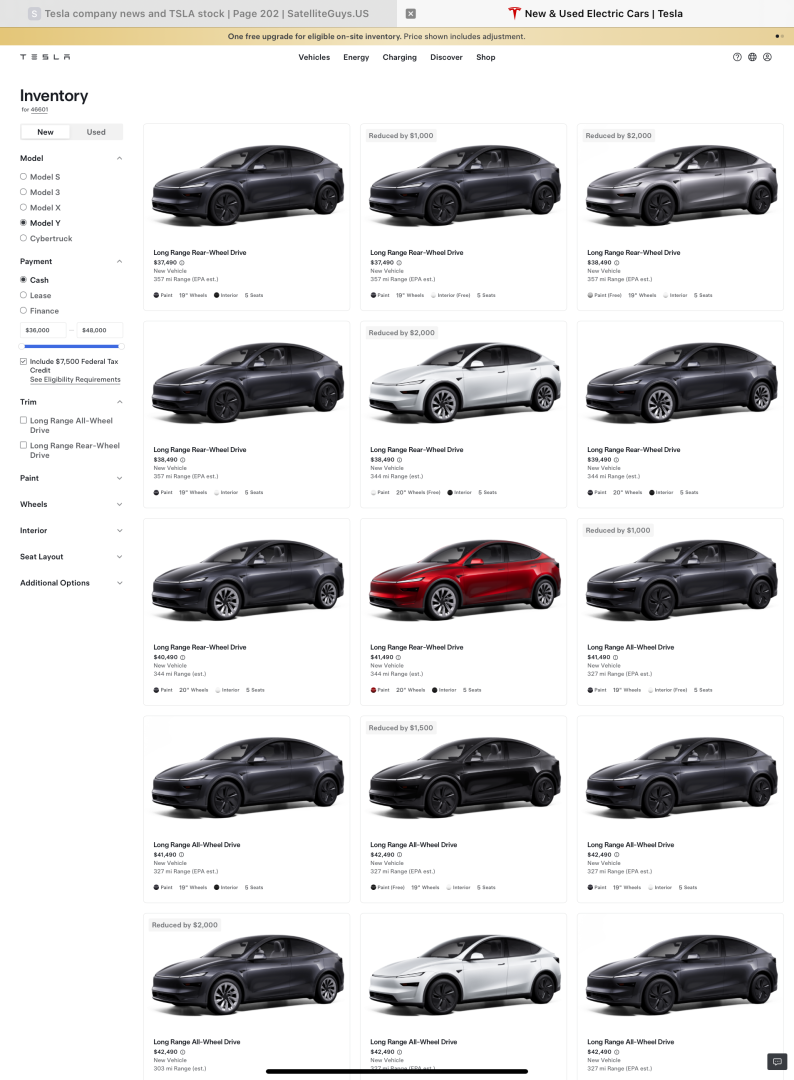This screenshot has height=1080, width=794.
Task: Switch to New & Used Electric Cars Tesla tab
Action: pos(596,14)
